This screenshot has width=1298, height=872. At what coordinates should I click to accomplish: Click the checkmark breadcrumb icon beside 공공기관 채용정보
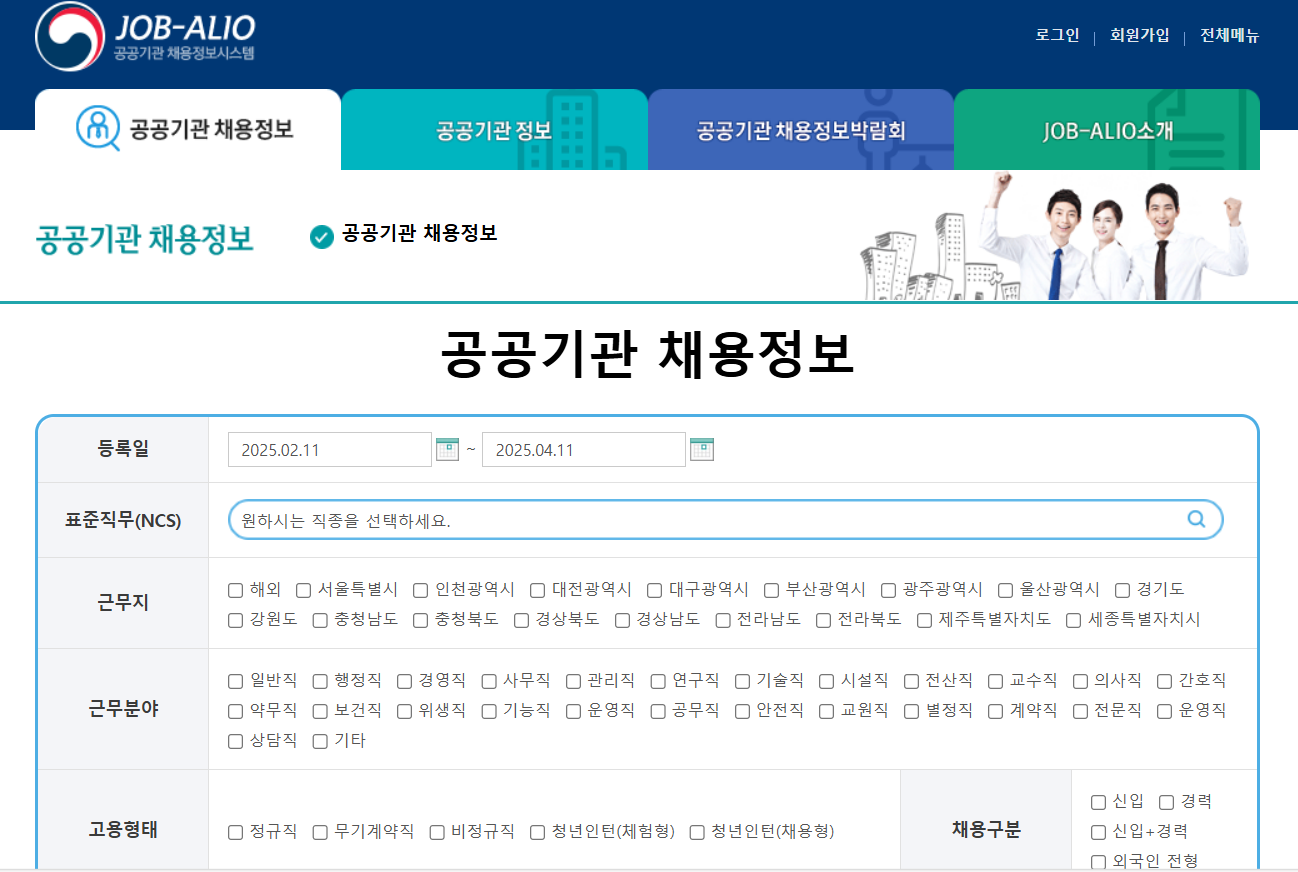pos(320,237)
